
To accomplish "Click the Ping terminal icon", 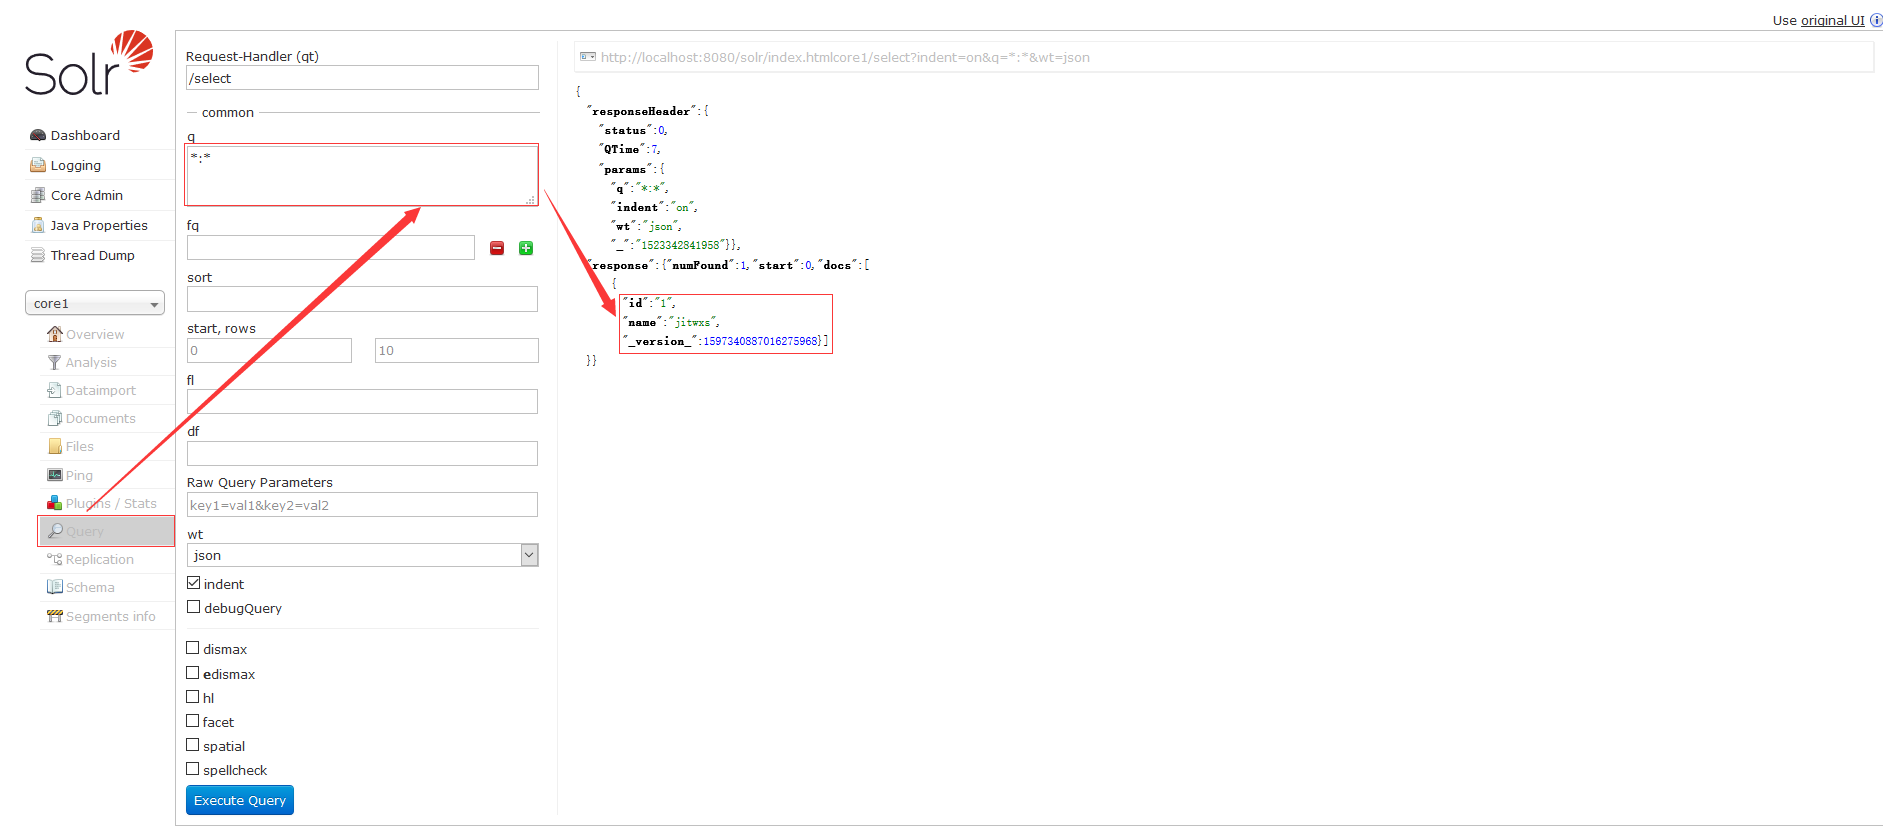I will pos(55,475).
